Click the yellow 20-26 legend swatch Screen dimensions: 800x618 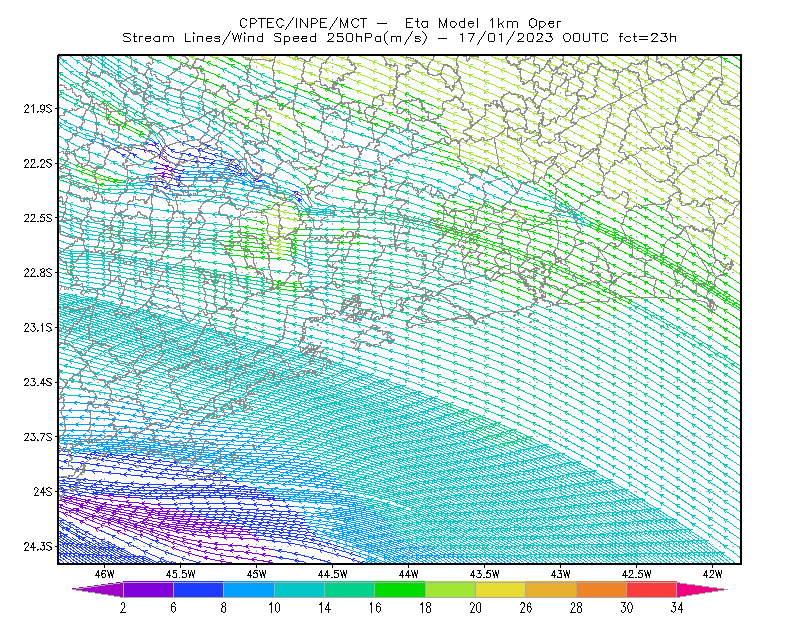click(x=501, y=590)
